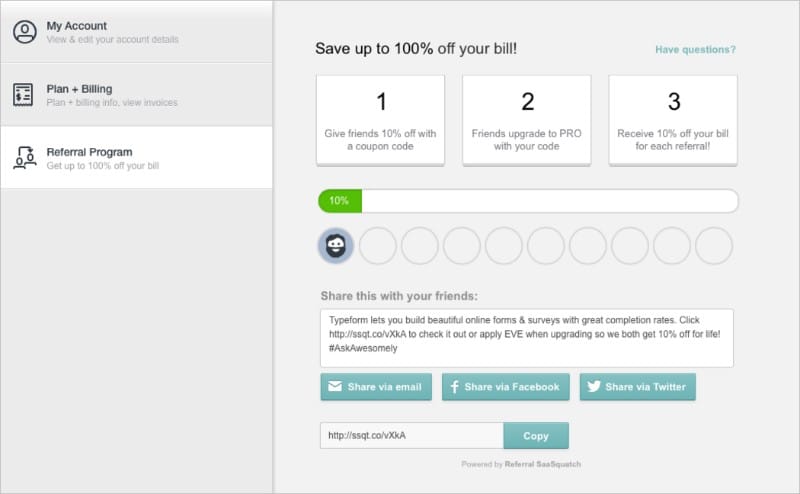Image resolution: width=800 pixels, height=494 pixels.
Task: Open the My Account section
Action: (x=136, y=32)
